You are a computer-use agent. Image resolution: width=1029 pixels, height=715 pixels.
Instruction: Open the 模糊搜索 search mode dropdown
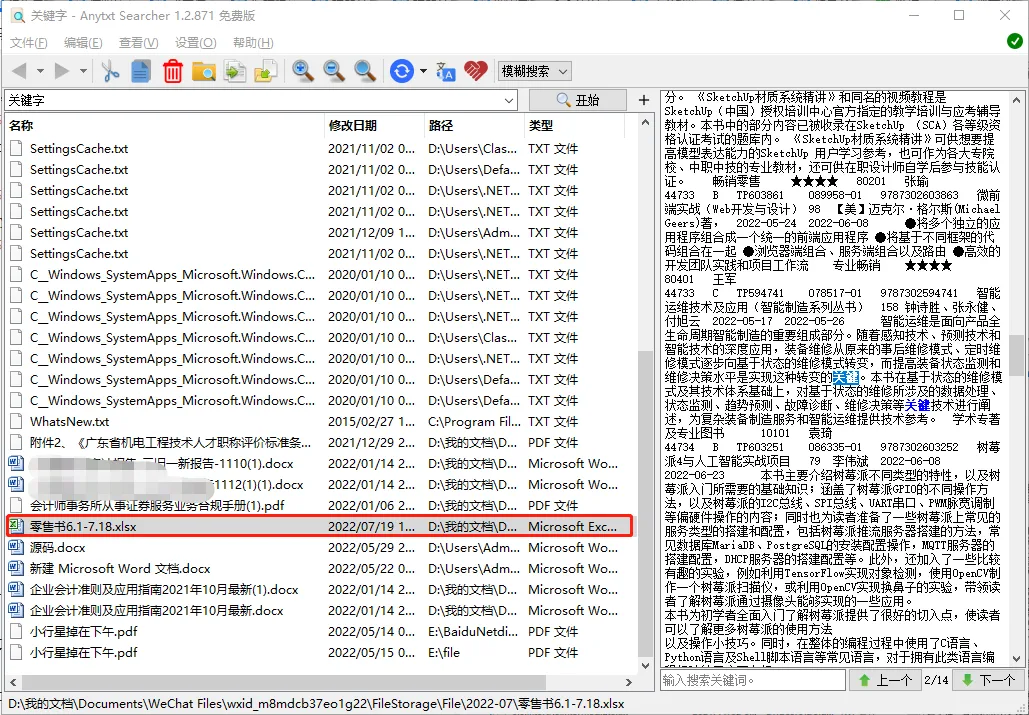tap(534, 71)
